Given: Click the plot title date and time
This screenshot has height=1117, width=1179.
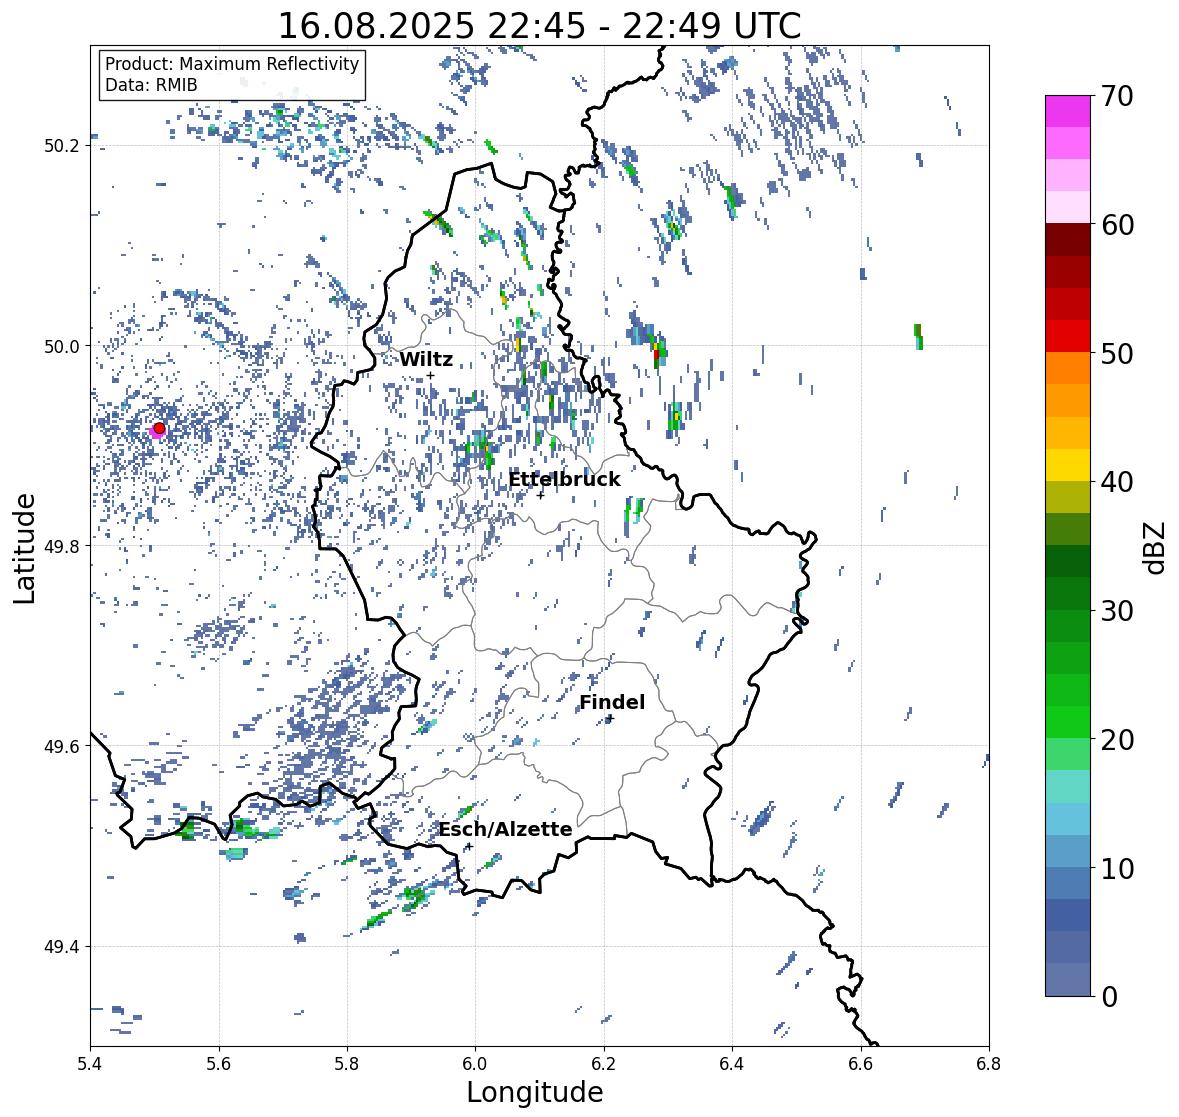Looking at the screenshot, I should coord(539,26).
